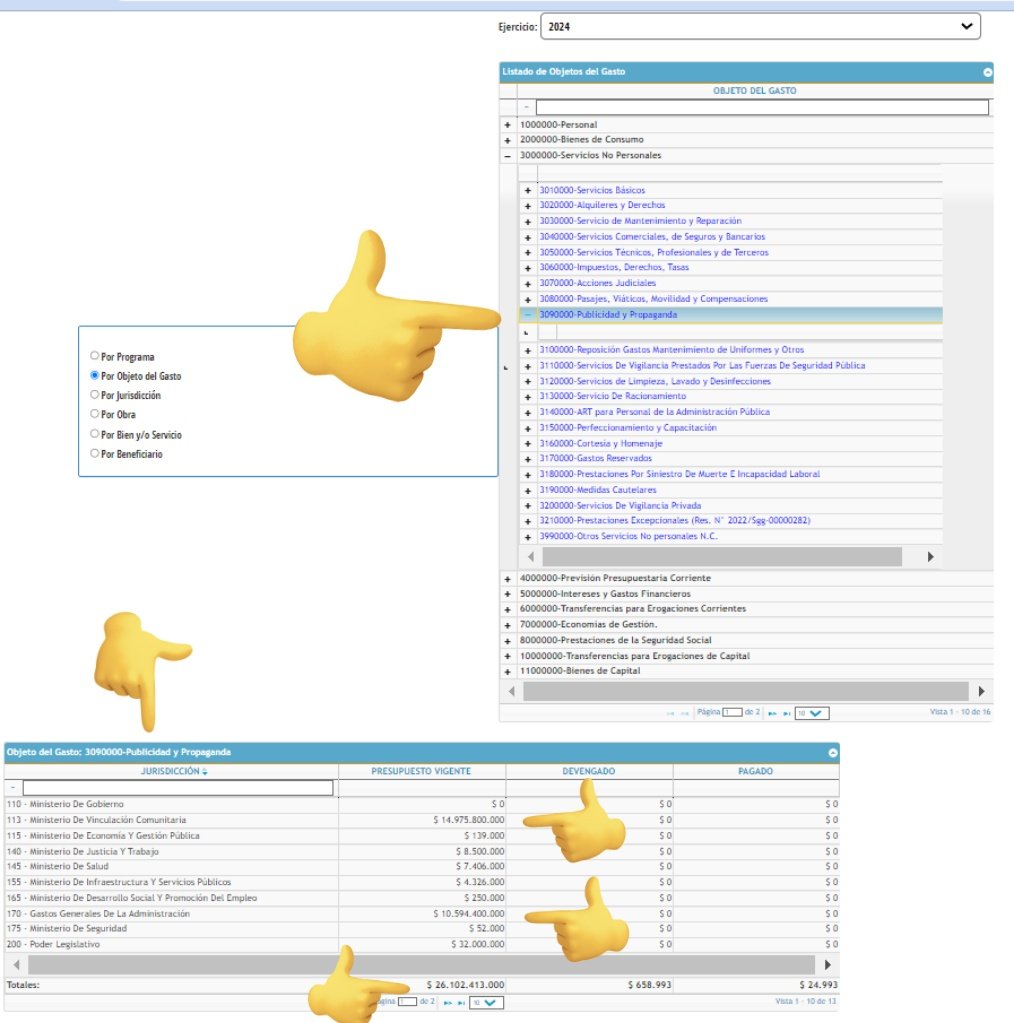Go to last page in the Objetos del Gasto pager

point(786,713)
